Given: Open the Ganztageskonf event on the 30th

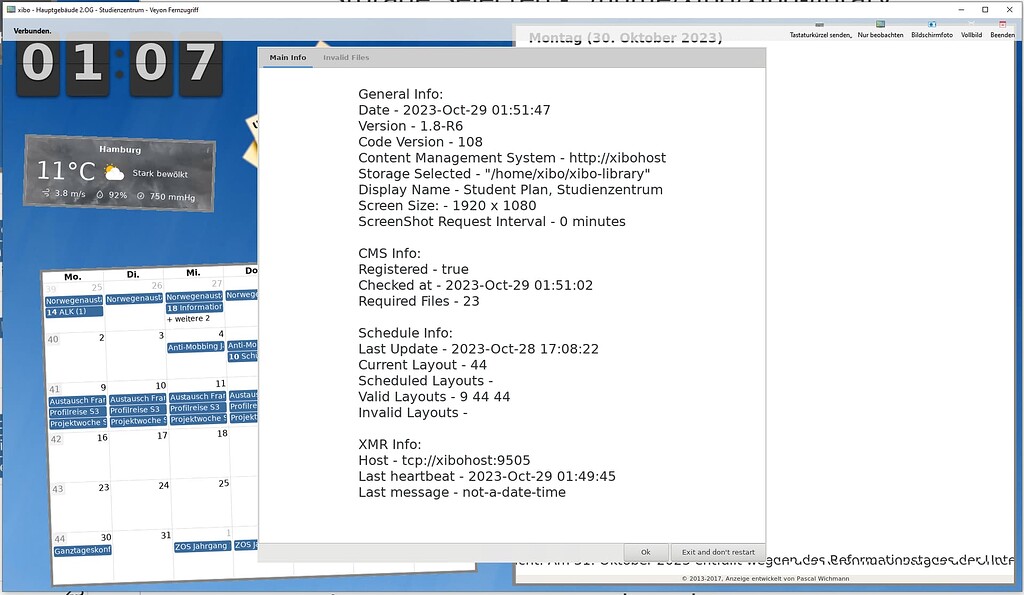Looking at the screenshot, I should (x=79, y=551).
